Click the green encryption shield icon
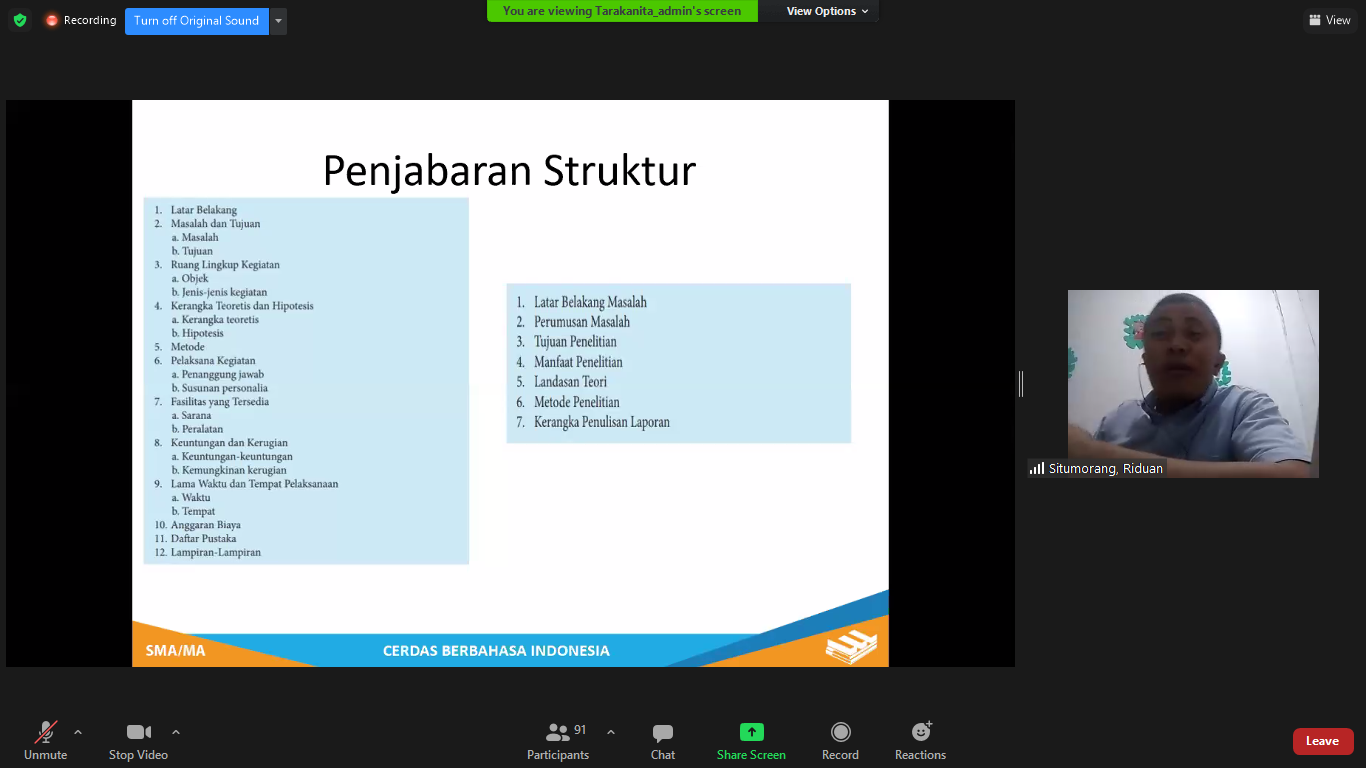The image size is (1366, 768). tap(20, 20)
